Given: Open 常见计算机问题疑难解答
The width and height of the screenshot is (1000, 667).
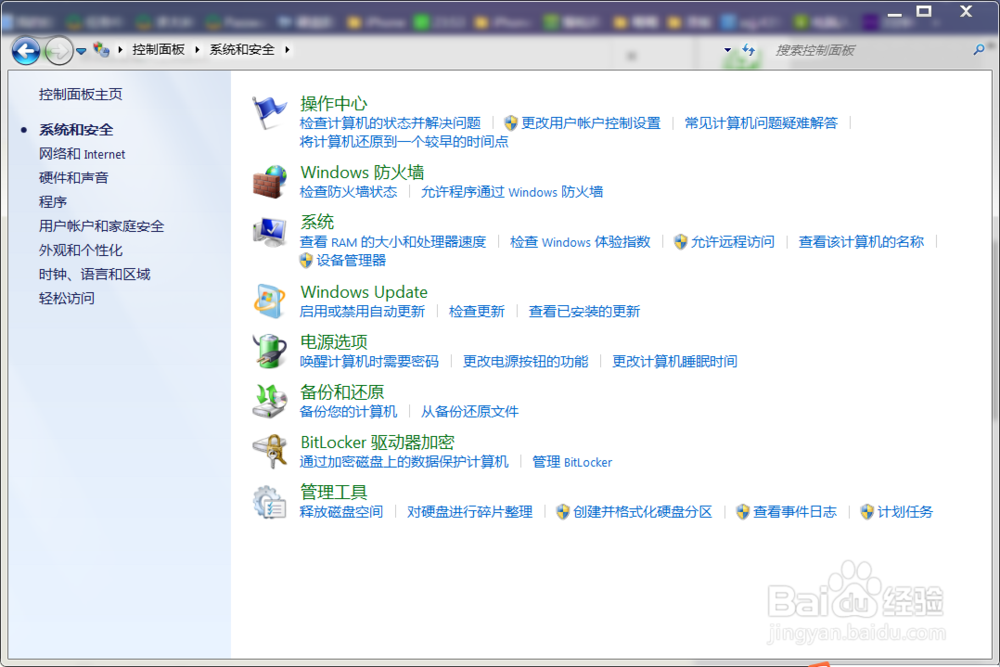Looking at the screenshot, I should pyautogui.click(x=761, y=123).
